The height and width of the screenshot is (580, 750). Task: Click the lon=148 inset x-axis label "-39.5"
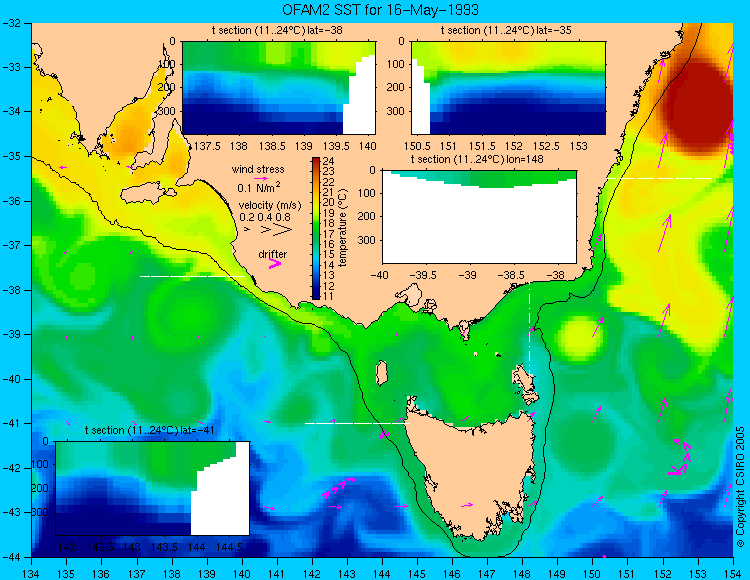pyautogui.click(x=424, y=275)
